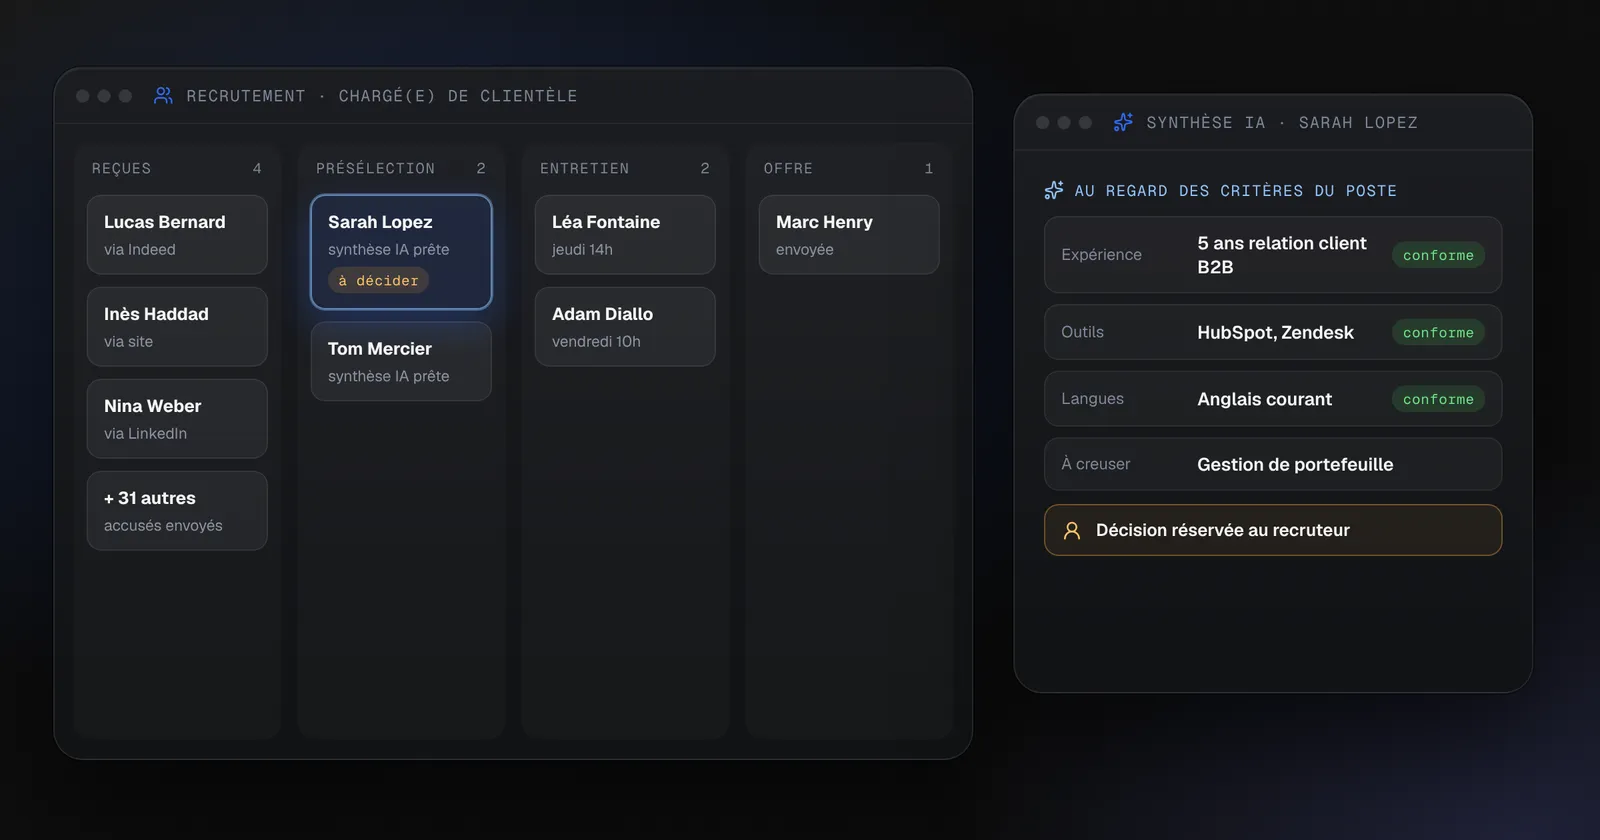Click 'envoyée' status under Marc Henry

[805, 249]
